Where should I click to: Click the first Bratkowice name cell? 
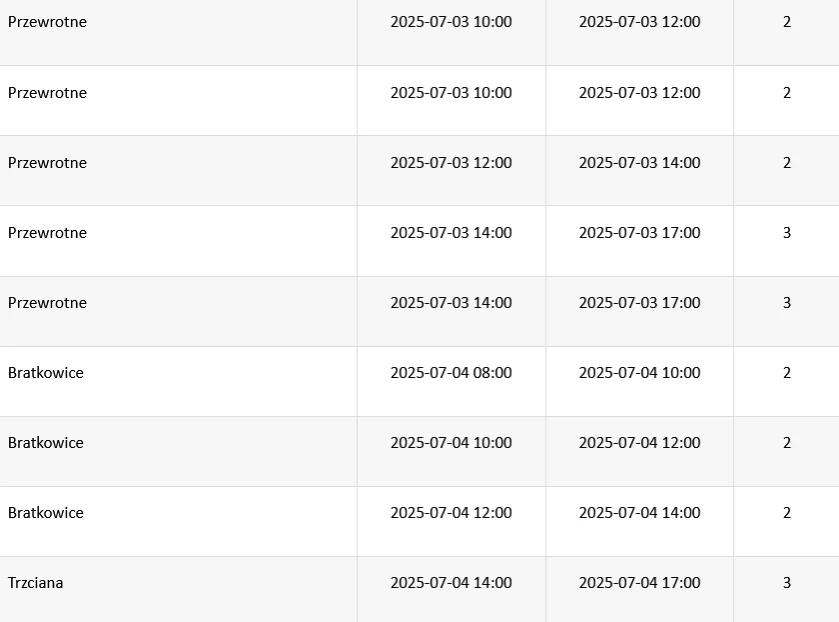[x=46, y=373]
